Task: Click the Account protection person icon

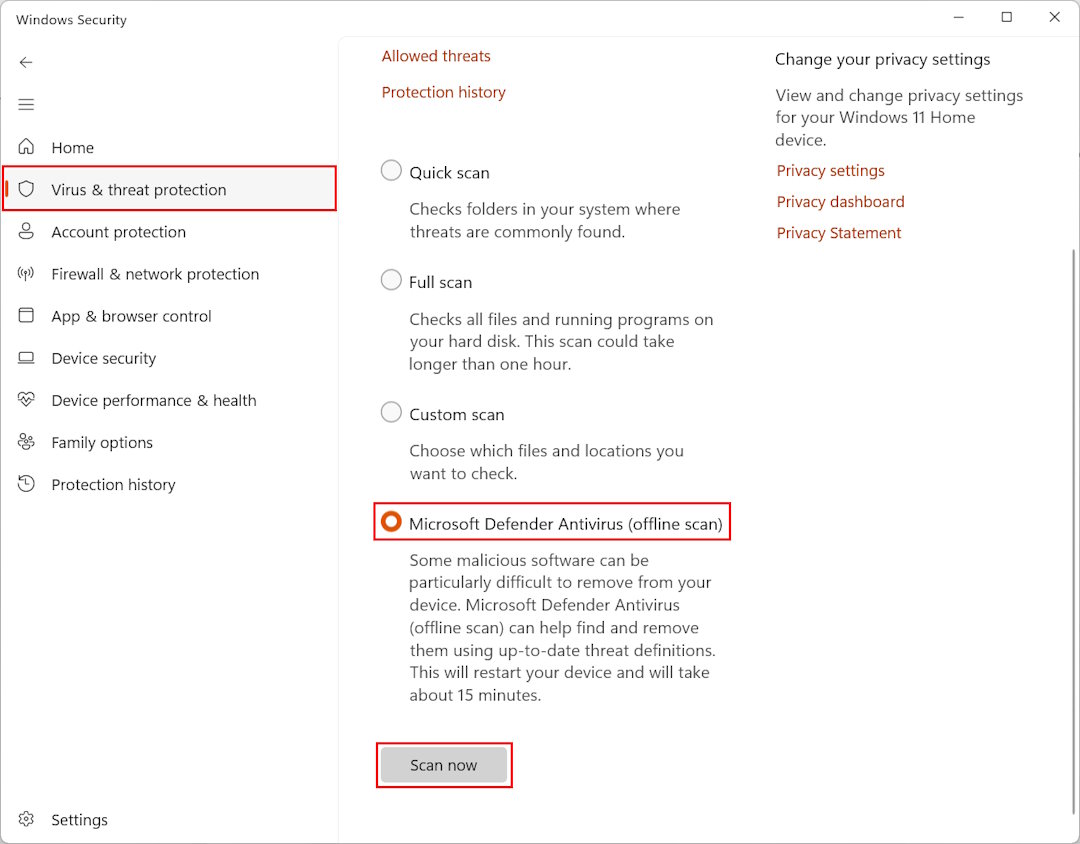Action: (x=27, y=231)
